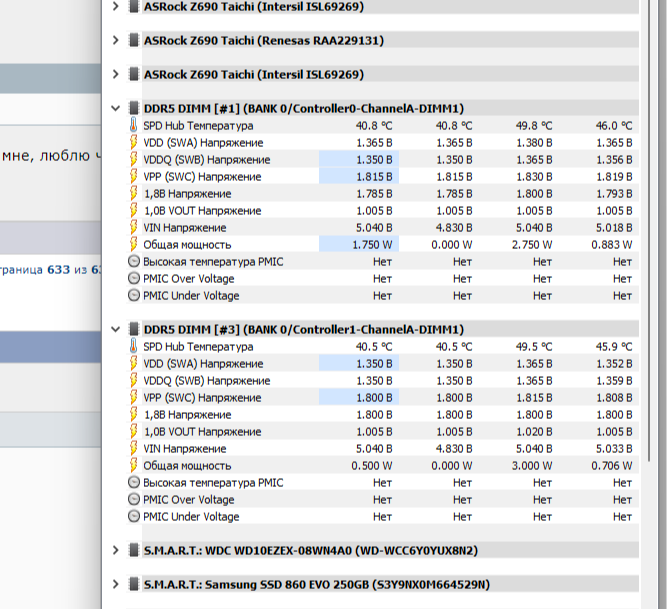
Task: Collapse the DDR5 DIMM [#1] sensor group
Action: click(116, 108)
